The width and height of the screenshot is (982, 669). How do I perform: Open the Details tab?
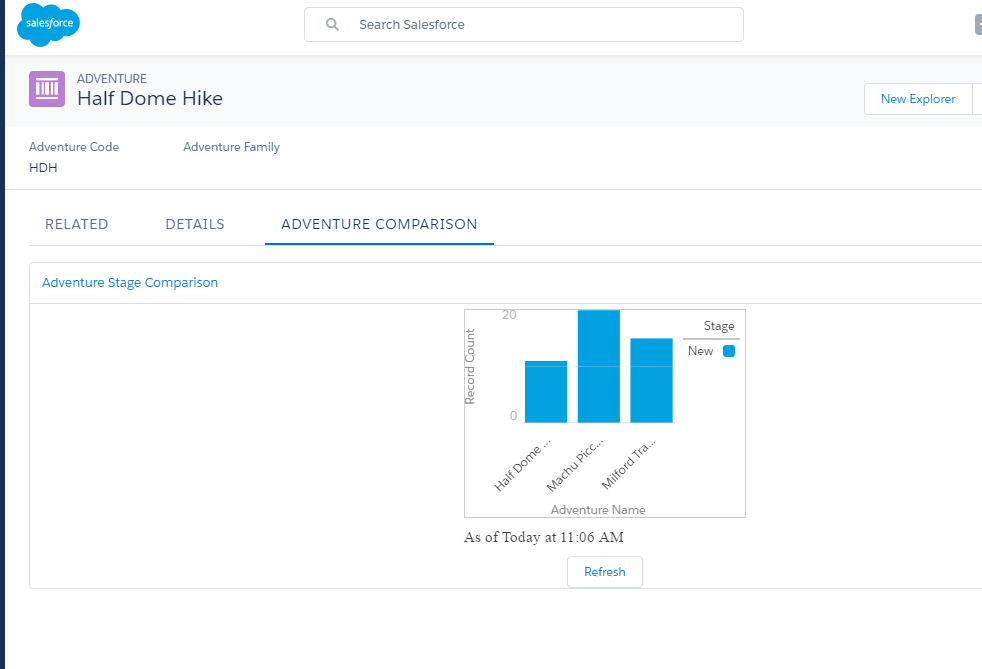[x=195, y=224]
